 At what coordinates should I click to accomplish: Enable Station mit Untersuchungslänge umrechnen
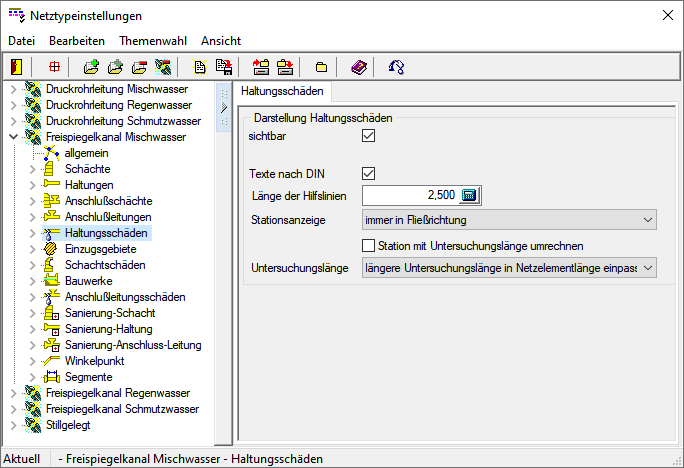368,245
